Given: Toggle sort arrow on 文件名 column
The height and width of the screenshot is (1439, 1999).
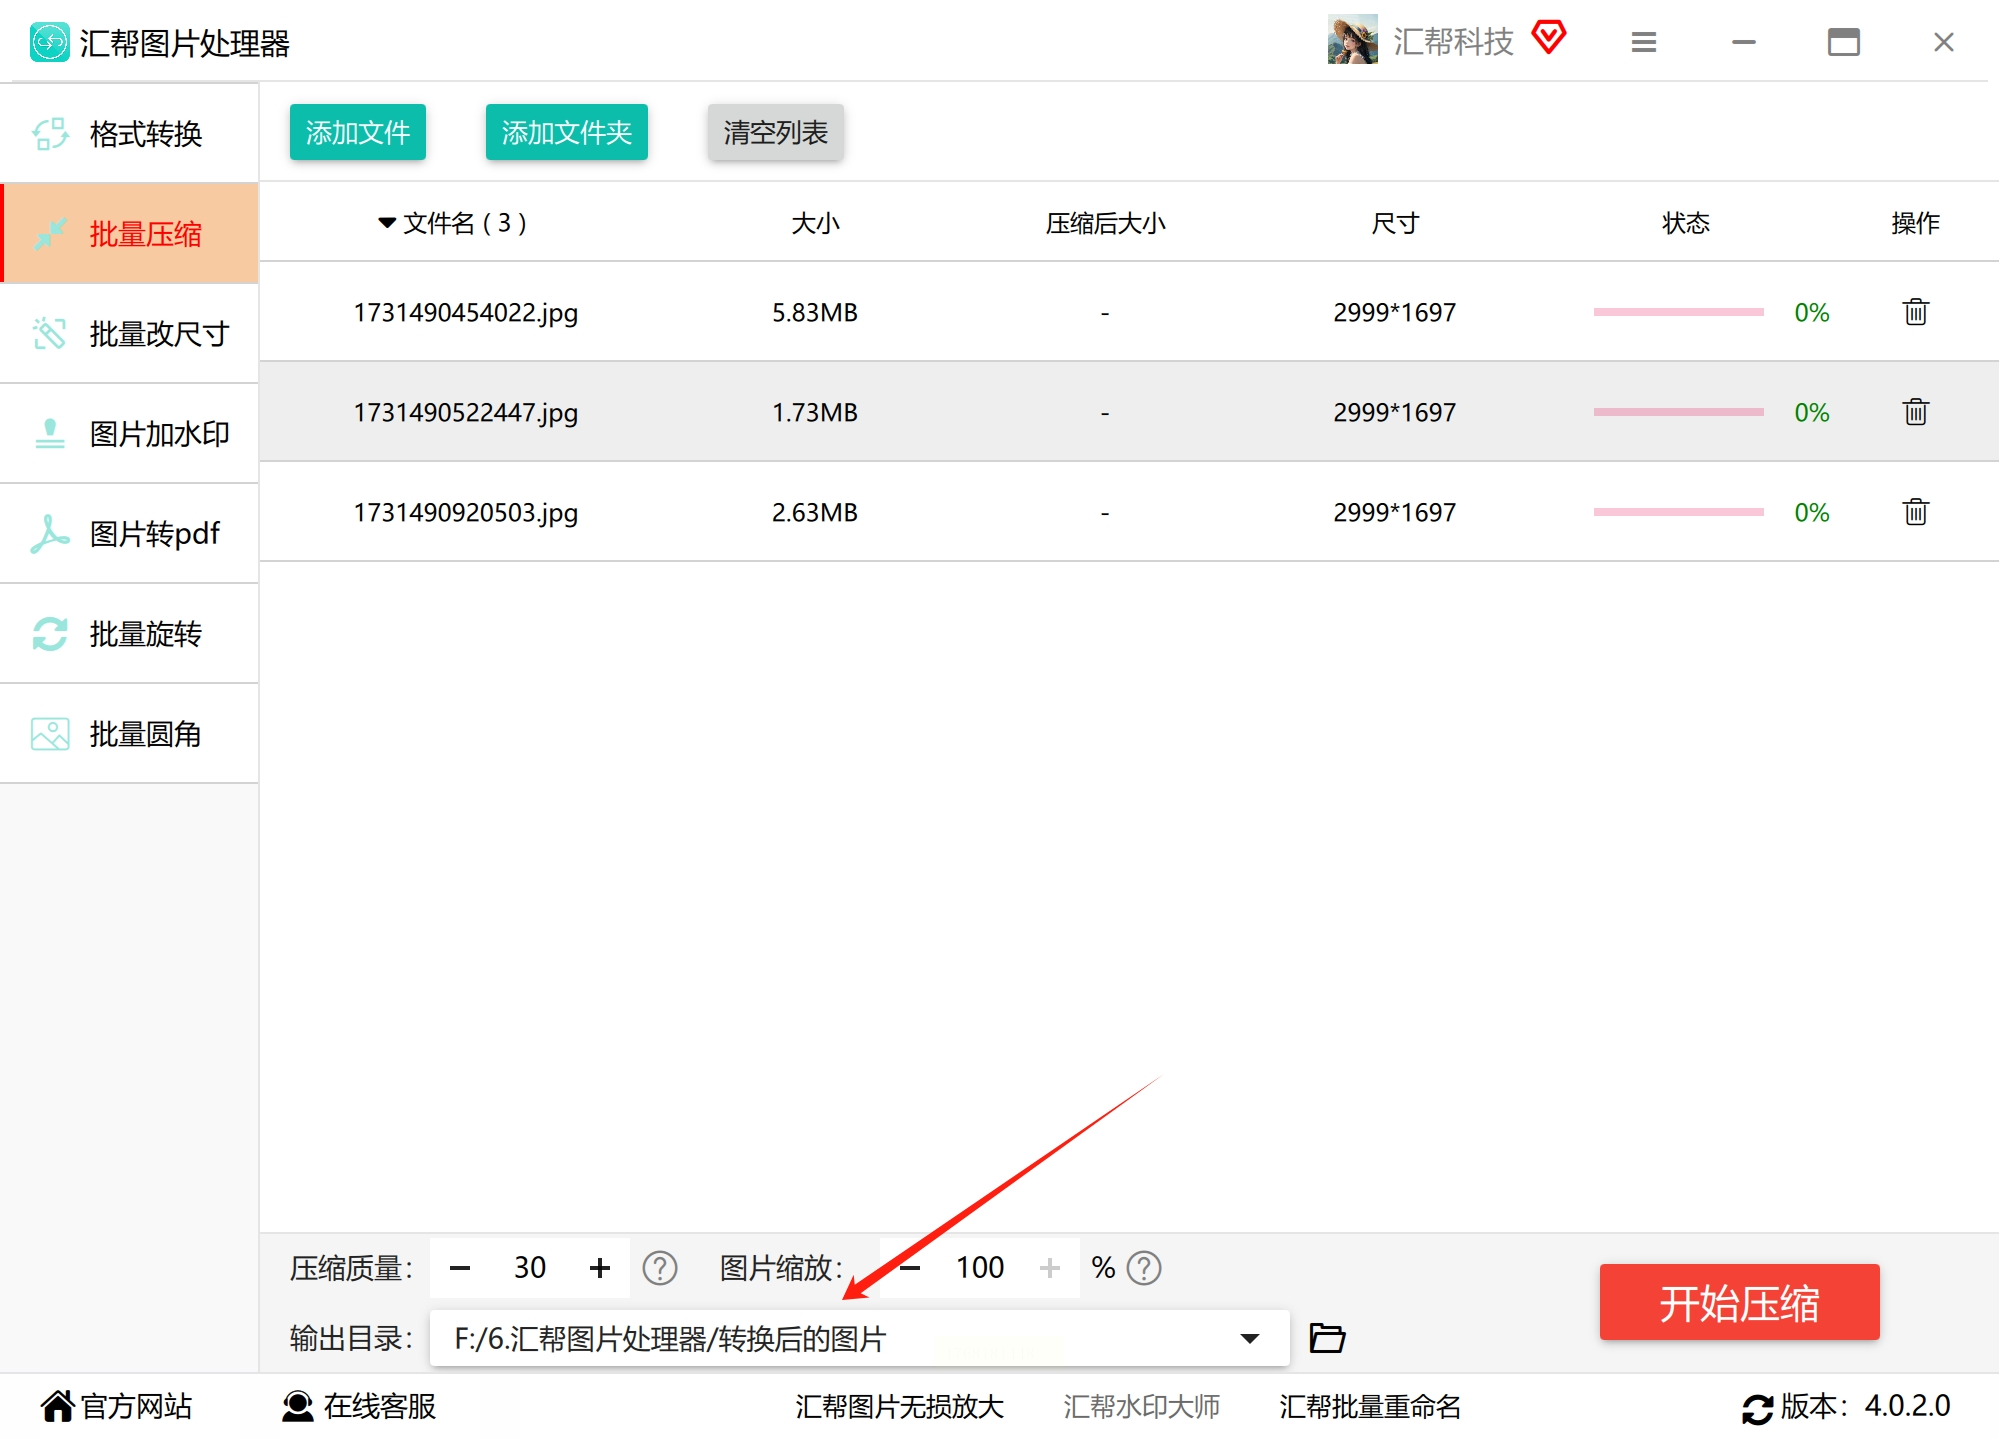Looking at the screenshot, I should pyautogui.click(x=386, y=223).
